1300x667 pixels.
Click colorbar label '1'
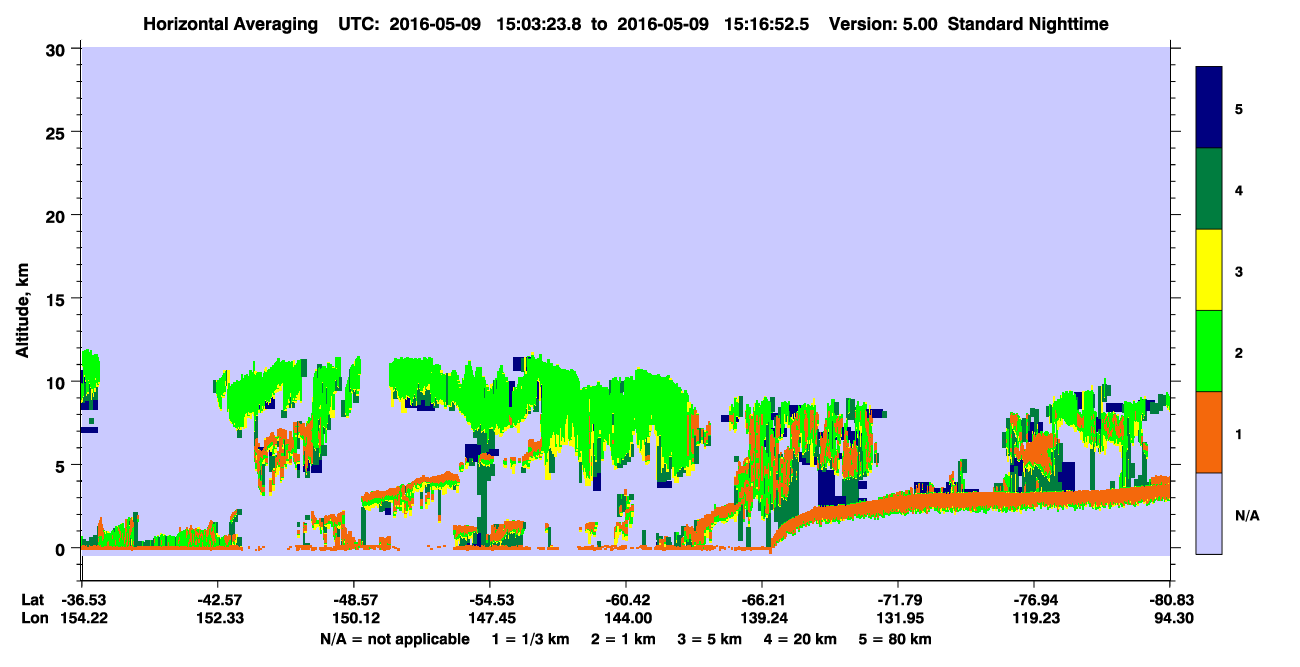[x=1239, y=433]
